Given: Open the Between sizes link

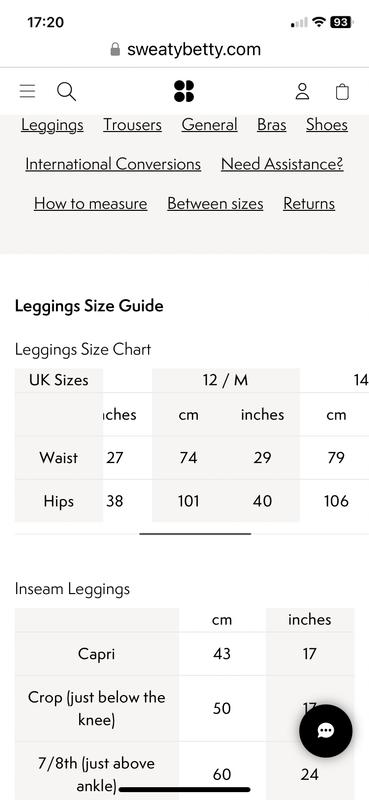Looking at the screenshot, I should [x=215, y=204].
